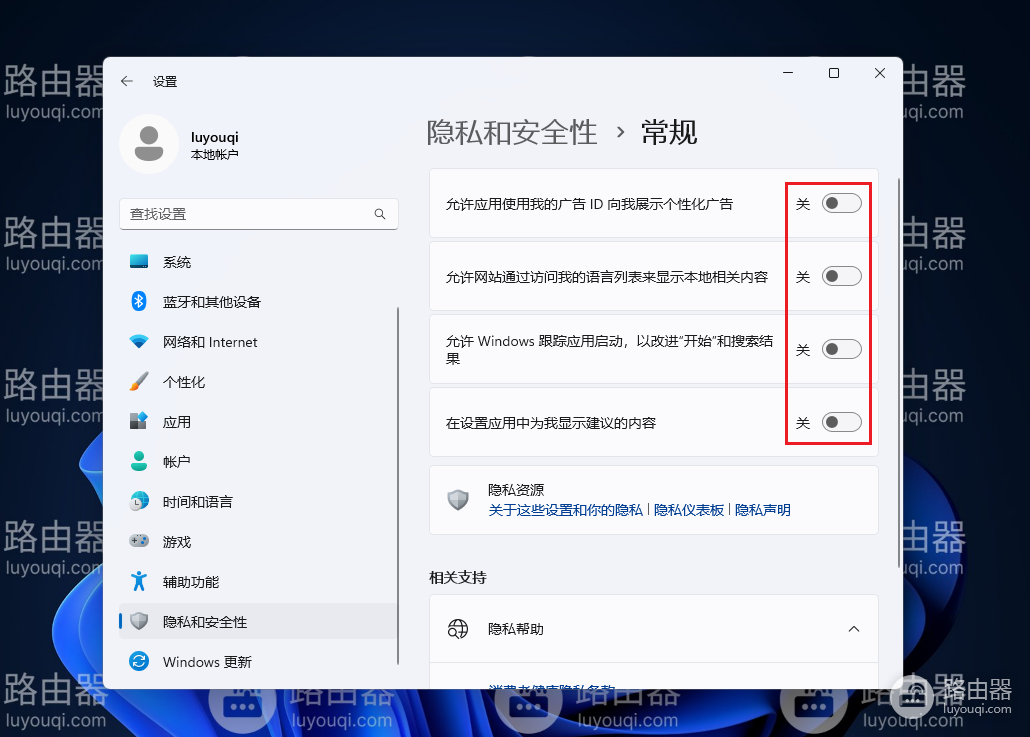Open 蓝牙和其他设备 settings category
This screenshot has width=1030, height=737.
pyautogui.click(x=258, y=302)
